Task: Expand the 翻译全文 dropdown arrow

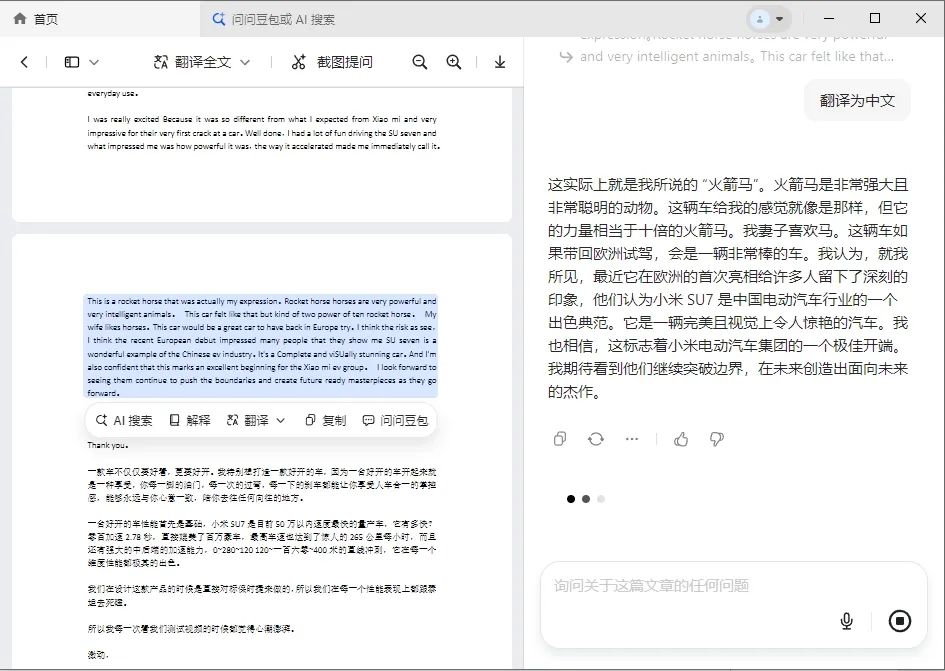Action: pos(245,62)
